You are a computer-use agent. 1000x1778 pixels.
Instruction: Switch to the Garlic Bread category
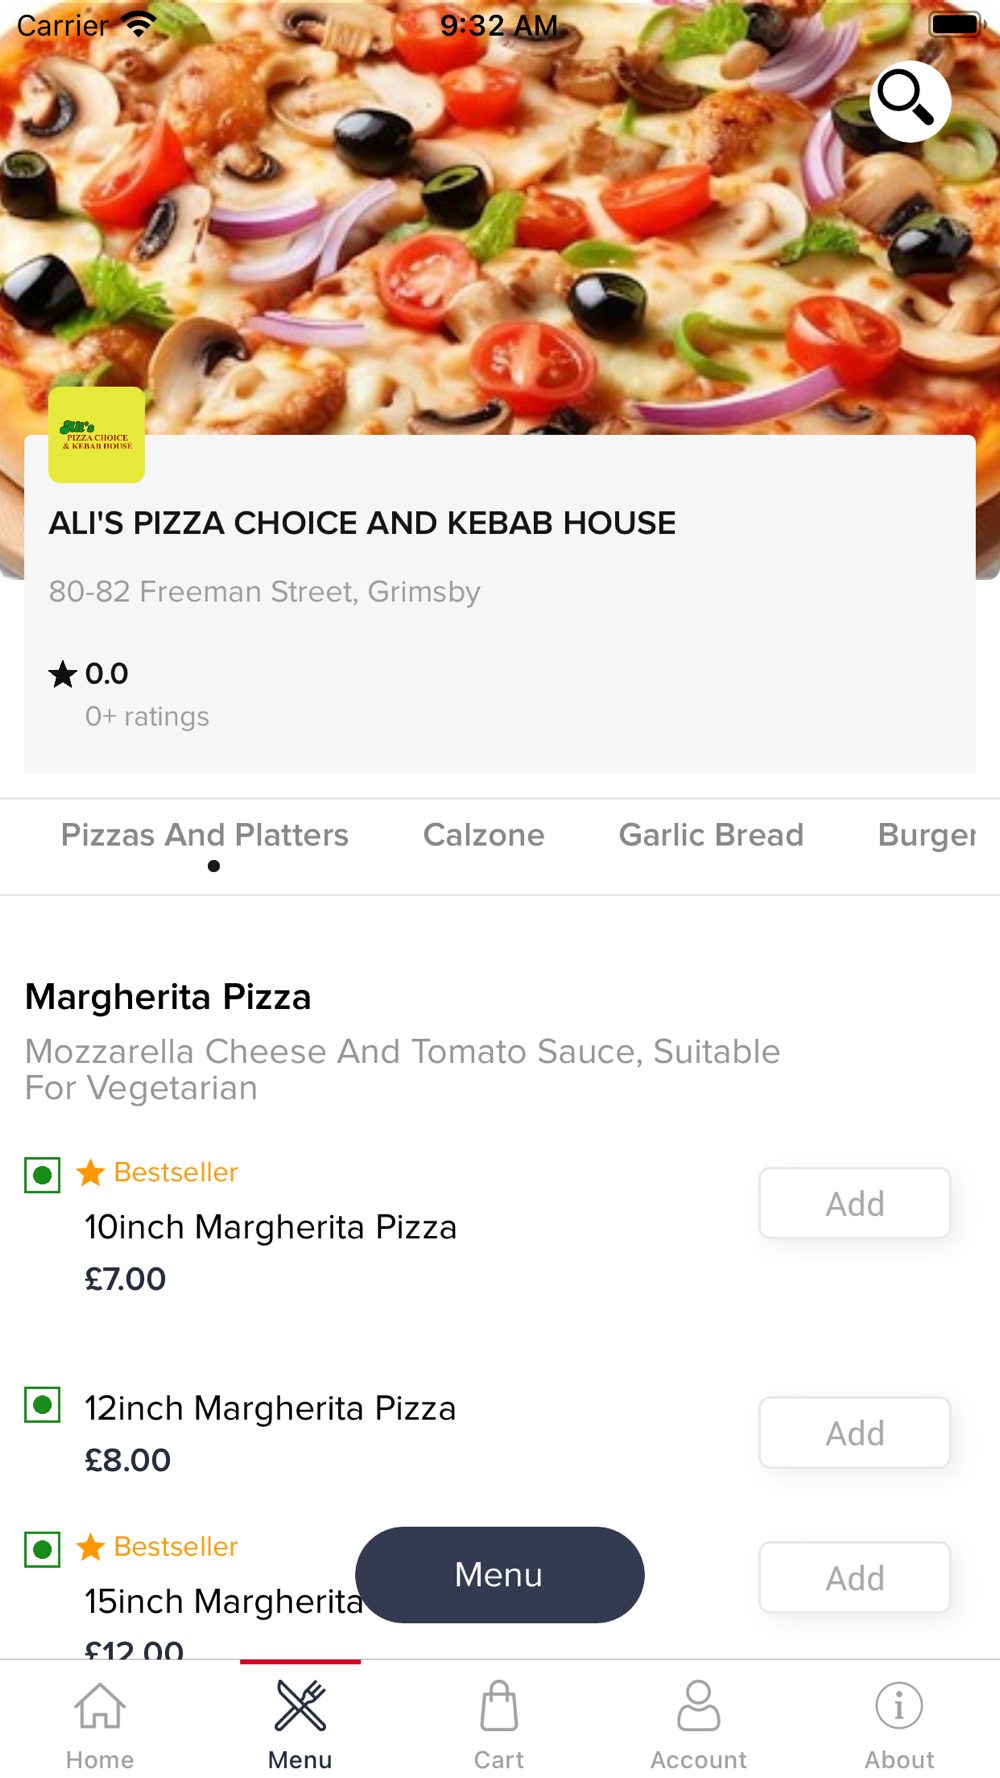tap(711, 835)
